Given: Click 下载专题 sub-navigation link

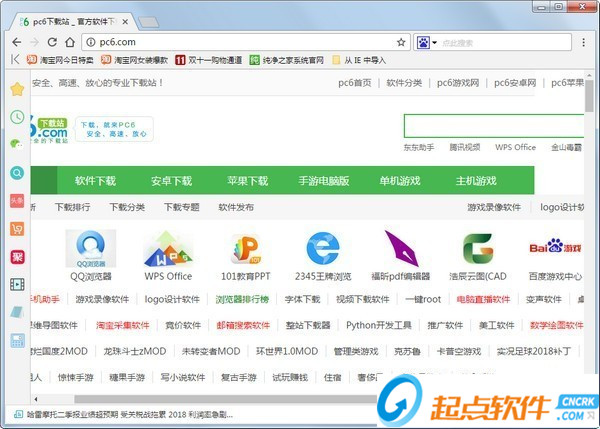Looking at the screenshot, I should 182,207.
